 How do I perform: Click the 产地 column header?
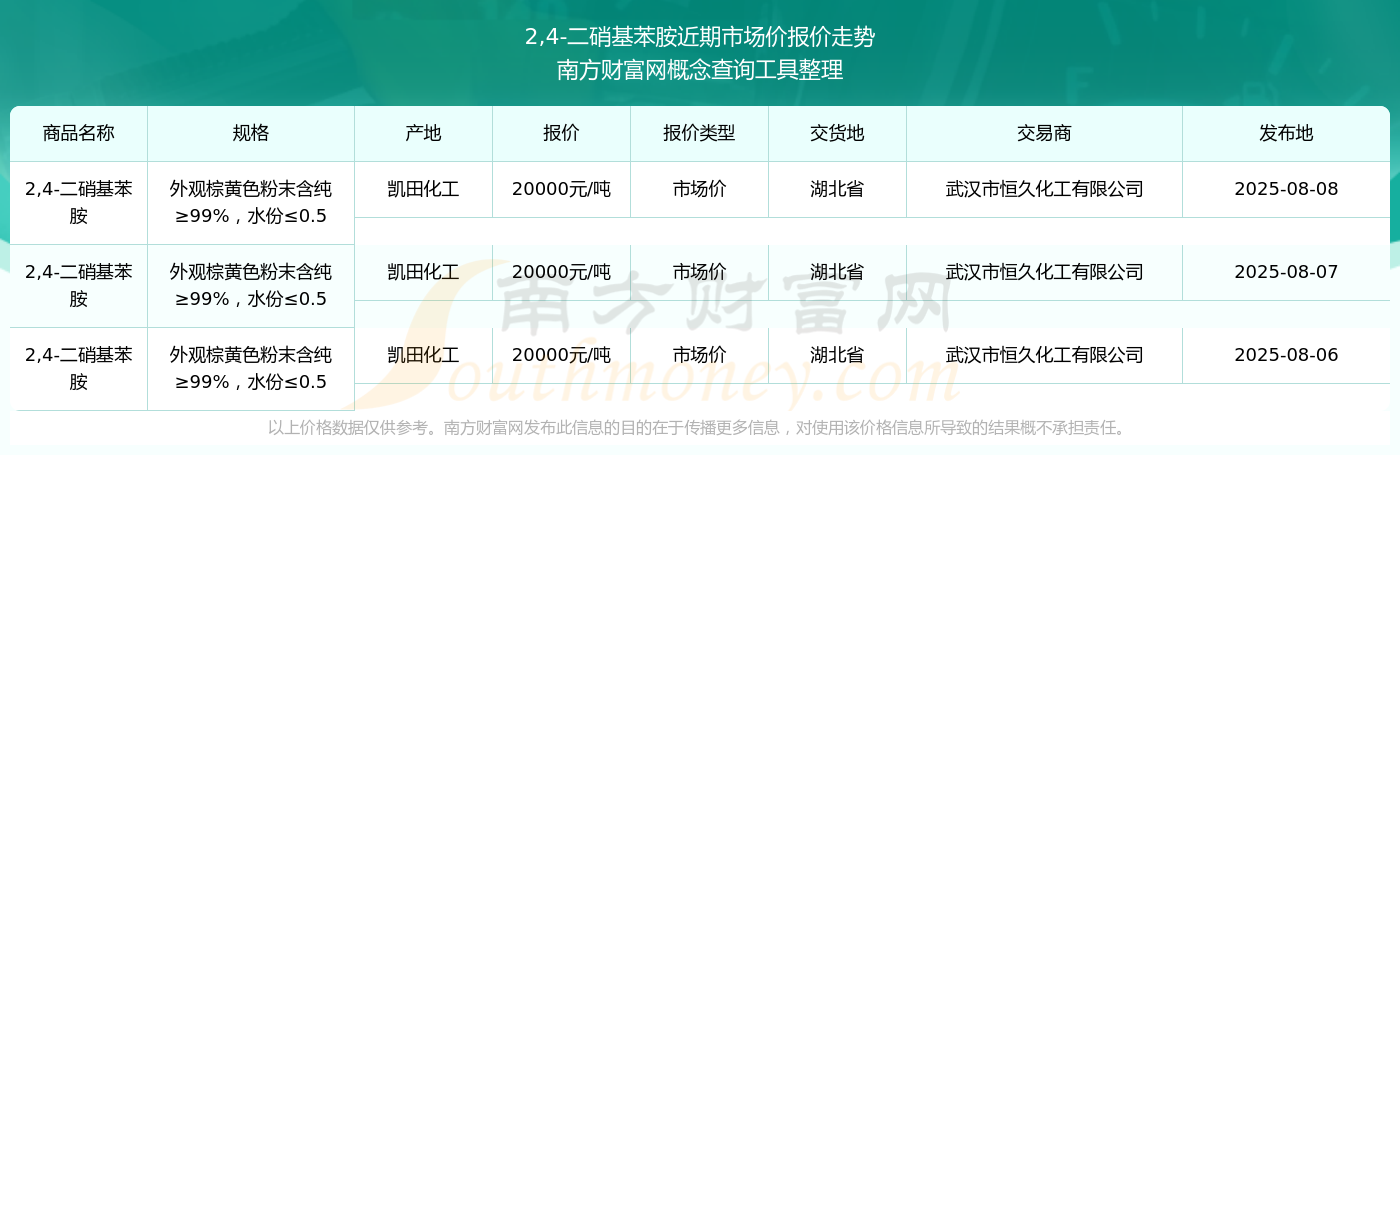click(x=423, y=133)
